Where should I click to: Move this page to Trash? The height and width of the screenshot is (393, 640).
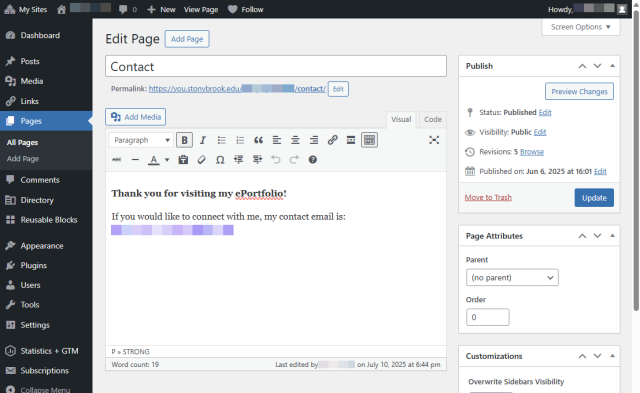coord(488,197)
